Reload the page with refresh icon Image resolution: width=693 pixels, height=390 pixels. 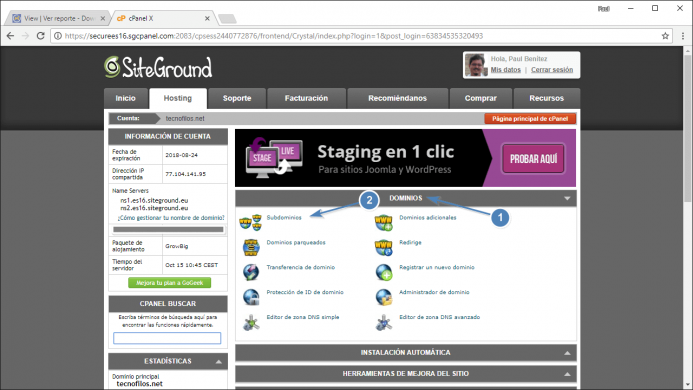coord(40,36)
